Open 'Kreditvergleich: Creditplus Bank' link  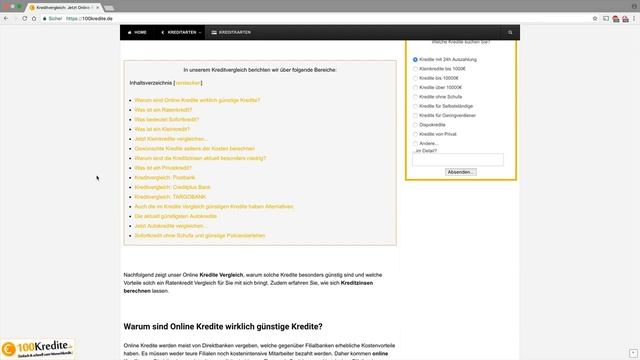(172, 187)
